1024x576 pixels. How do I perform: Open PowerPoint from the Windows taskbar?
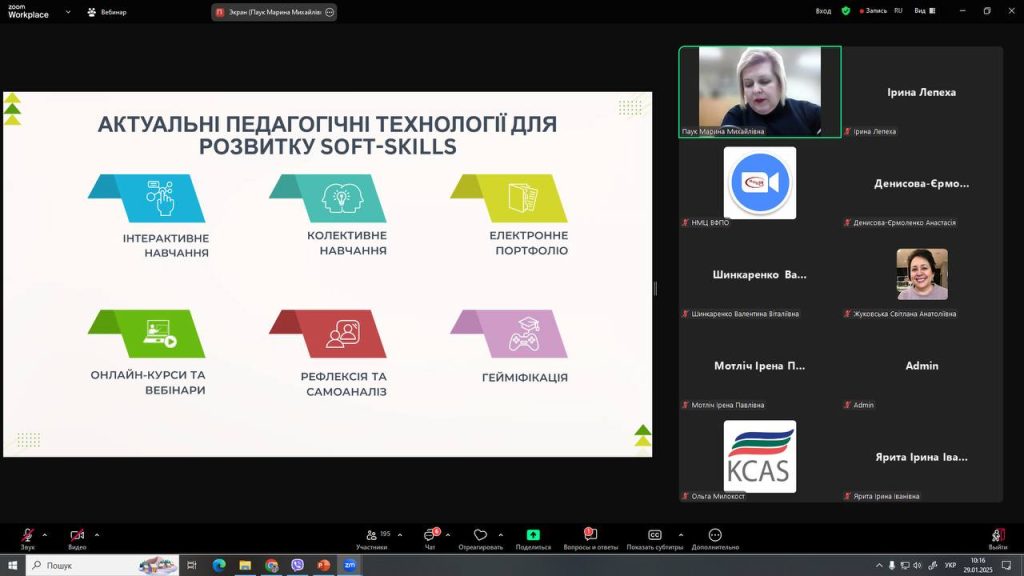click(x=323, y=565)
